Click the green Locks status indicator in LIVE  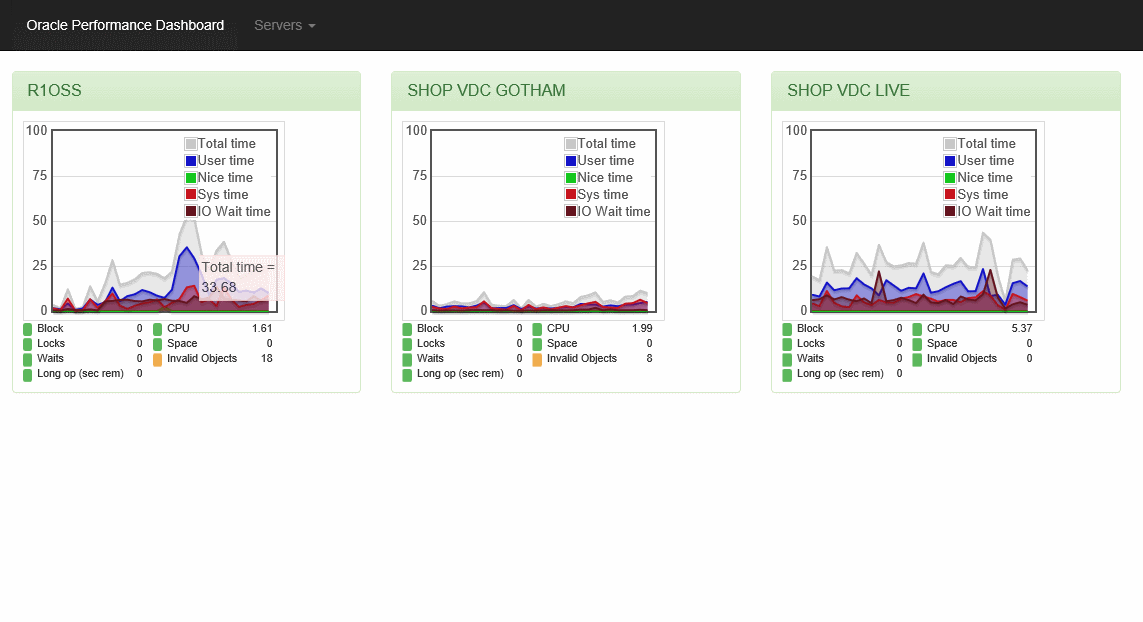click(787, 344)
